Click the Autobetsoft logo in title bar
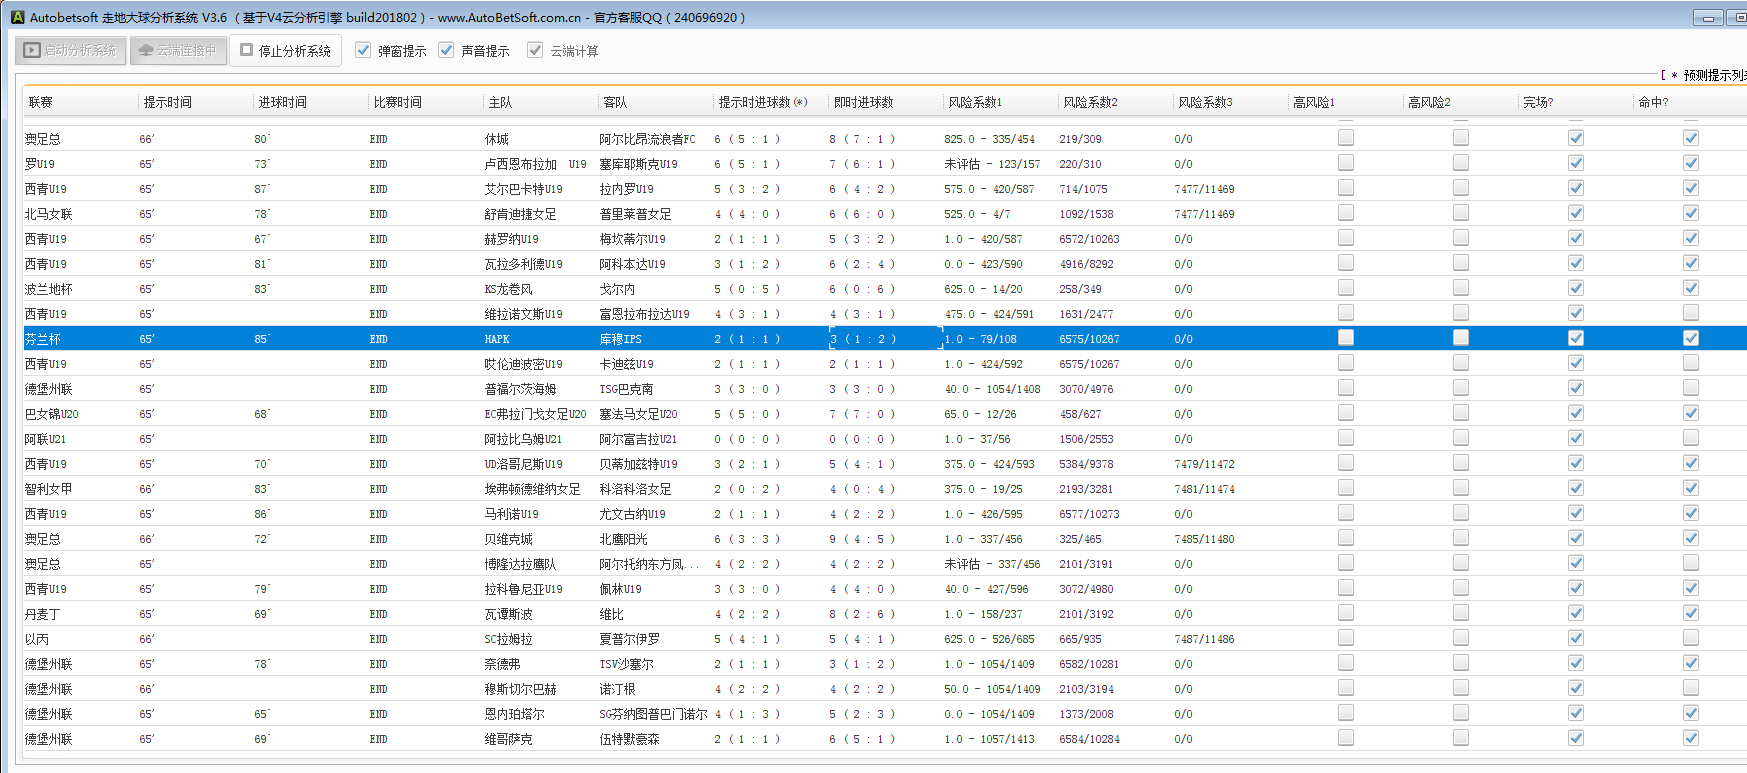1747x773 pixels. point(17,17)
